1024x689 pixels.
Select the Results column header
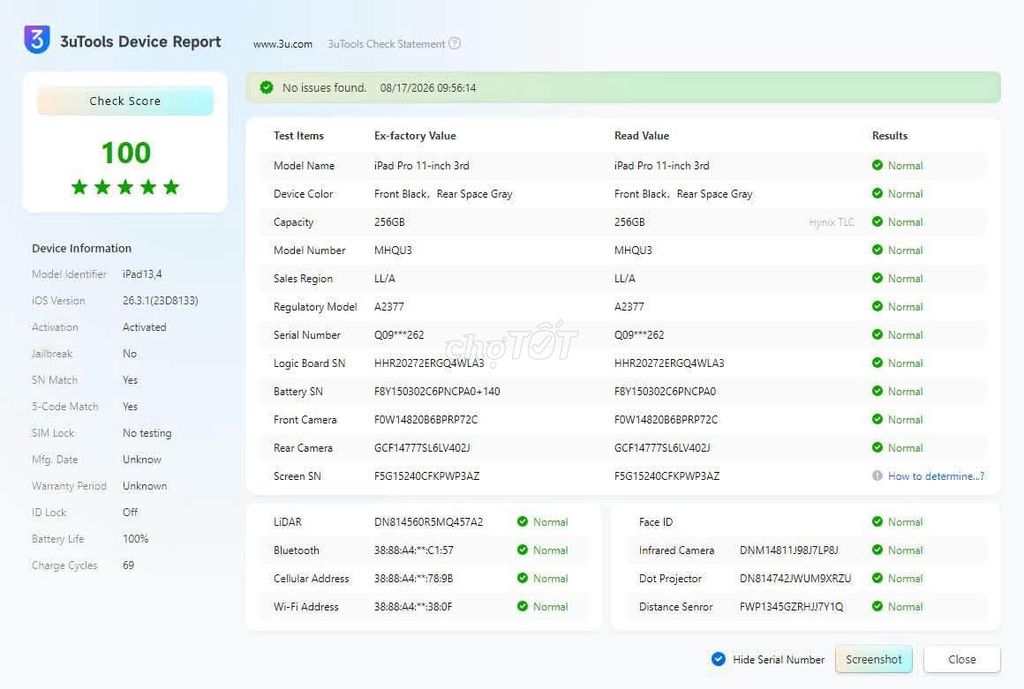pyautogui.click(x=889, y=136)
